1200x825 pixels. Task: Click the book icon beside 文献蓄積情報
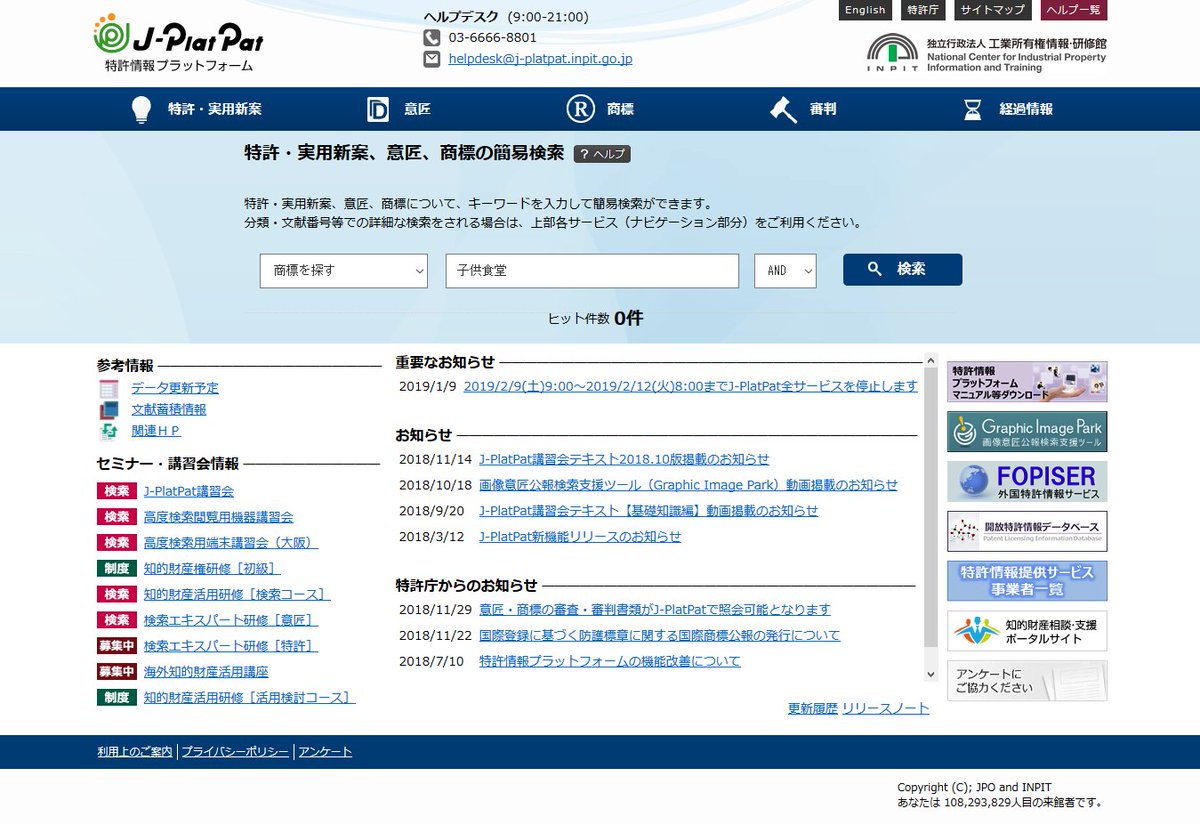click(109, 410)
